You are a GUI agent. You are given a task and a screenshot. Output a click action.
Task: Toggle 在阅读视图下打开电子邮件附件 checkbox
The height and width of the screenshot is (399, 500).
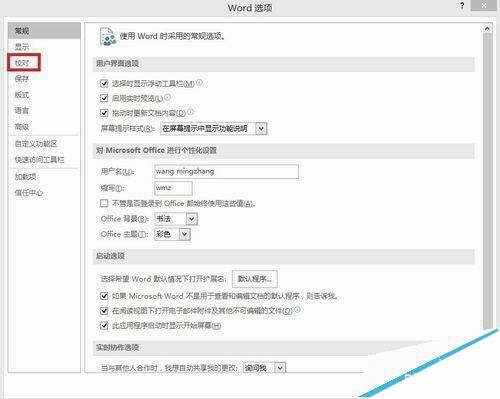(104, 311)
